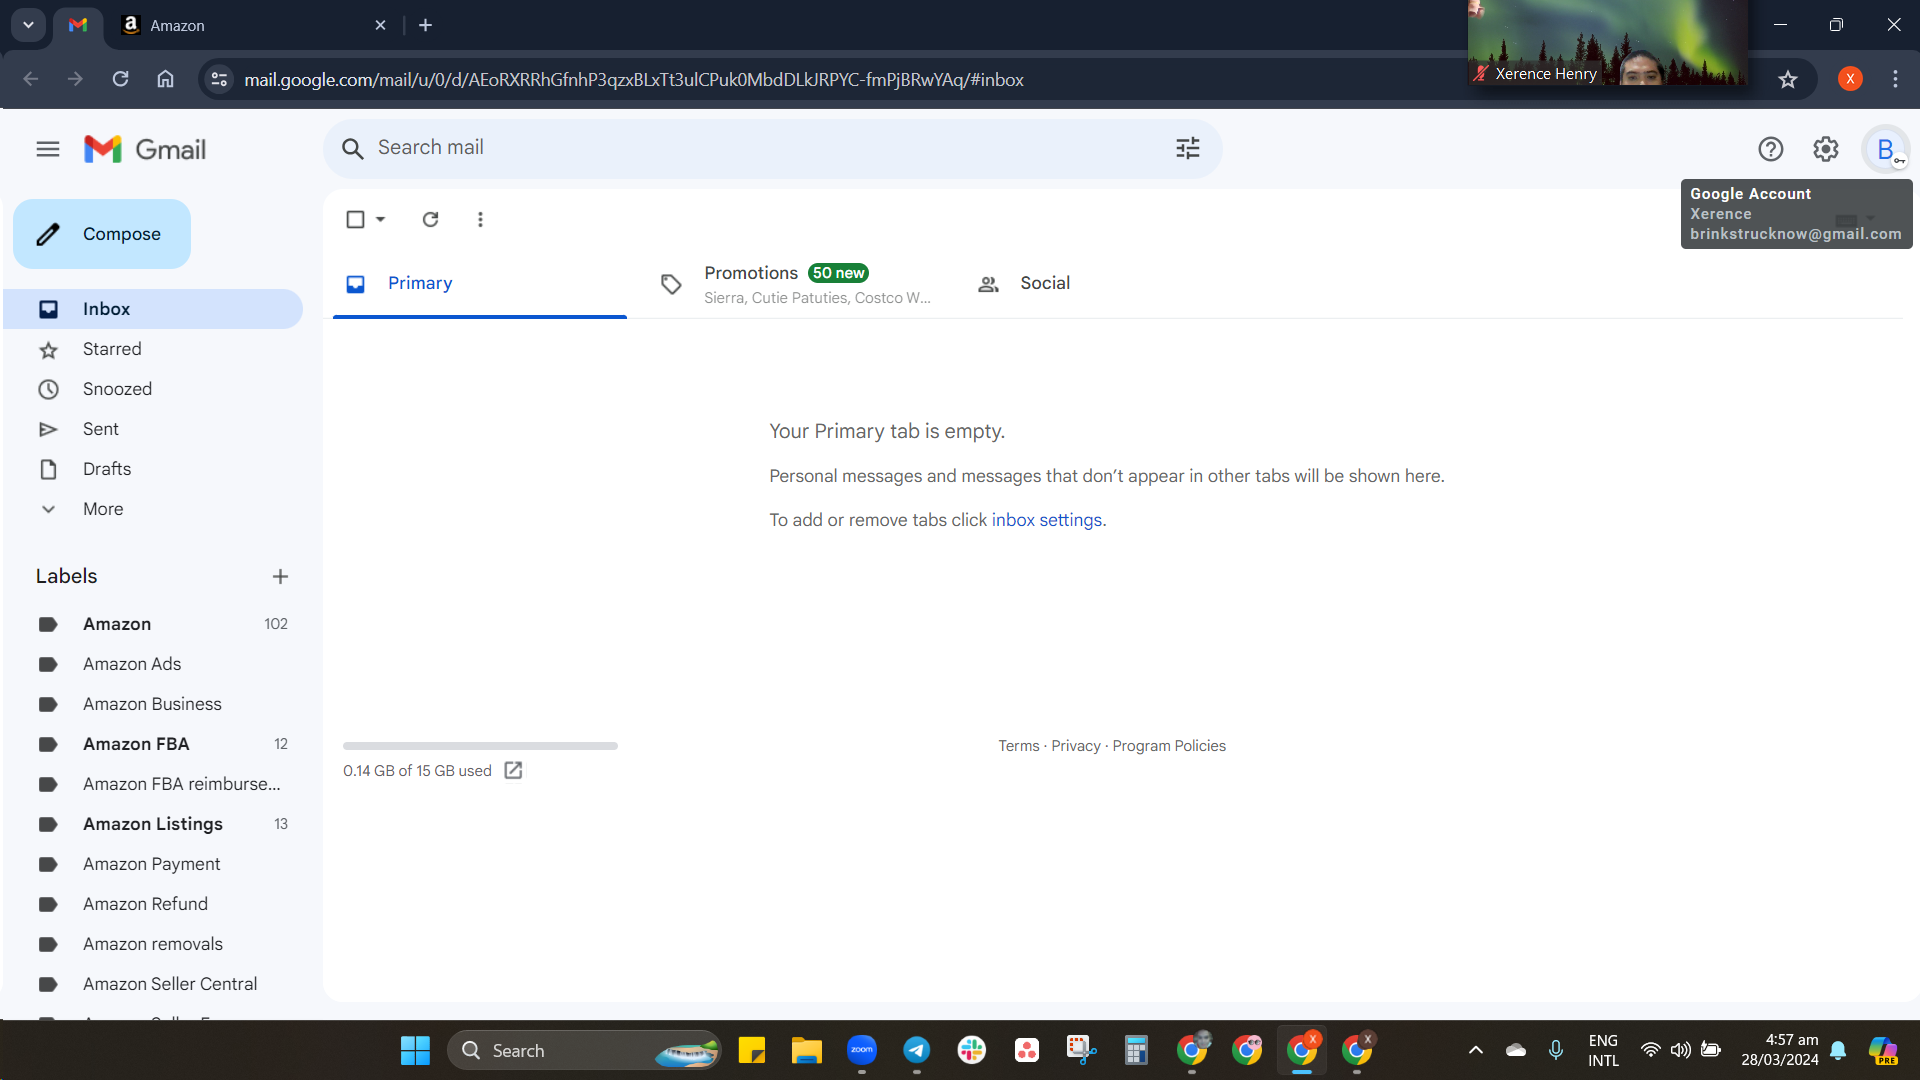1920x1080 pixels.
Task: Open the Inbox folder
Action: (153, 309)
